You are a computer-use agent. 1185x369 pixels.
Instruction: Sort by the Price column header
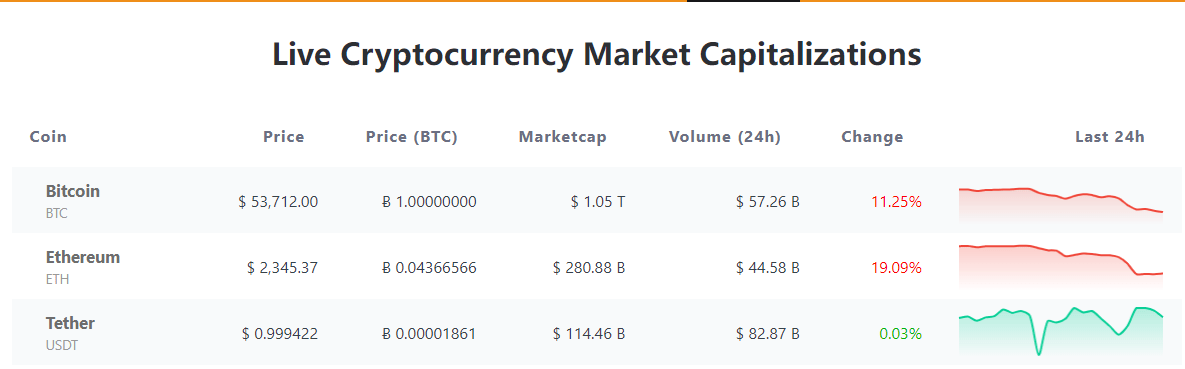coord(283,137)
